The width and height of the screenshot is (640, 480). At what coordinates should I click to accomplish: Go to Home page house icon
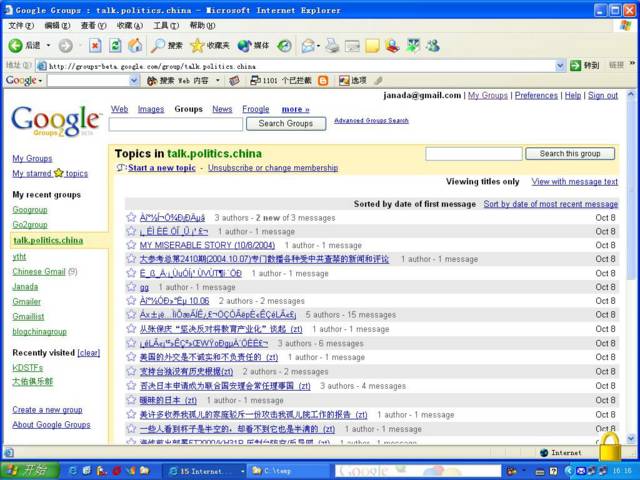coord(135,45)
